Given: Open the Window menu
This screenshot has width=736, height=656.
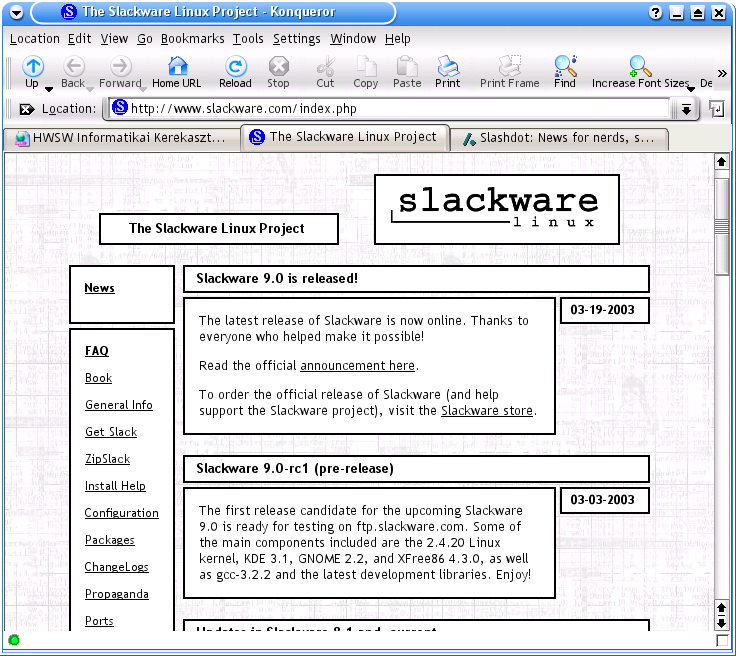Looking at the screenshot, I should pyautogui.click(x=353, y=38).
